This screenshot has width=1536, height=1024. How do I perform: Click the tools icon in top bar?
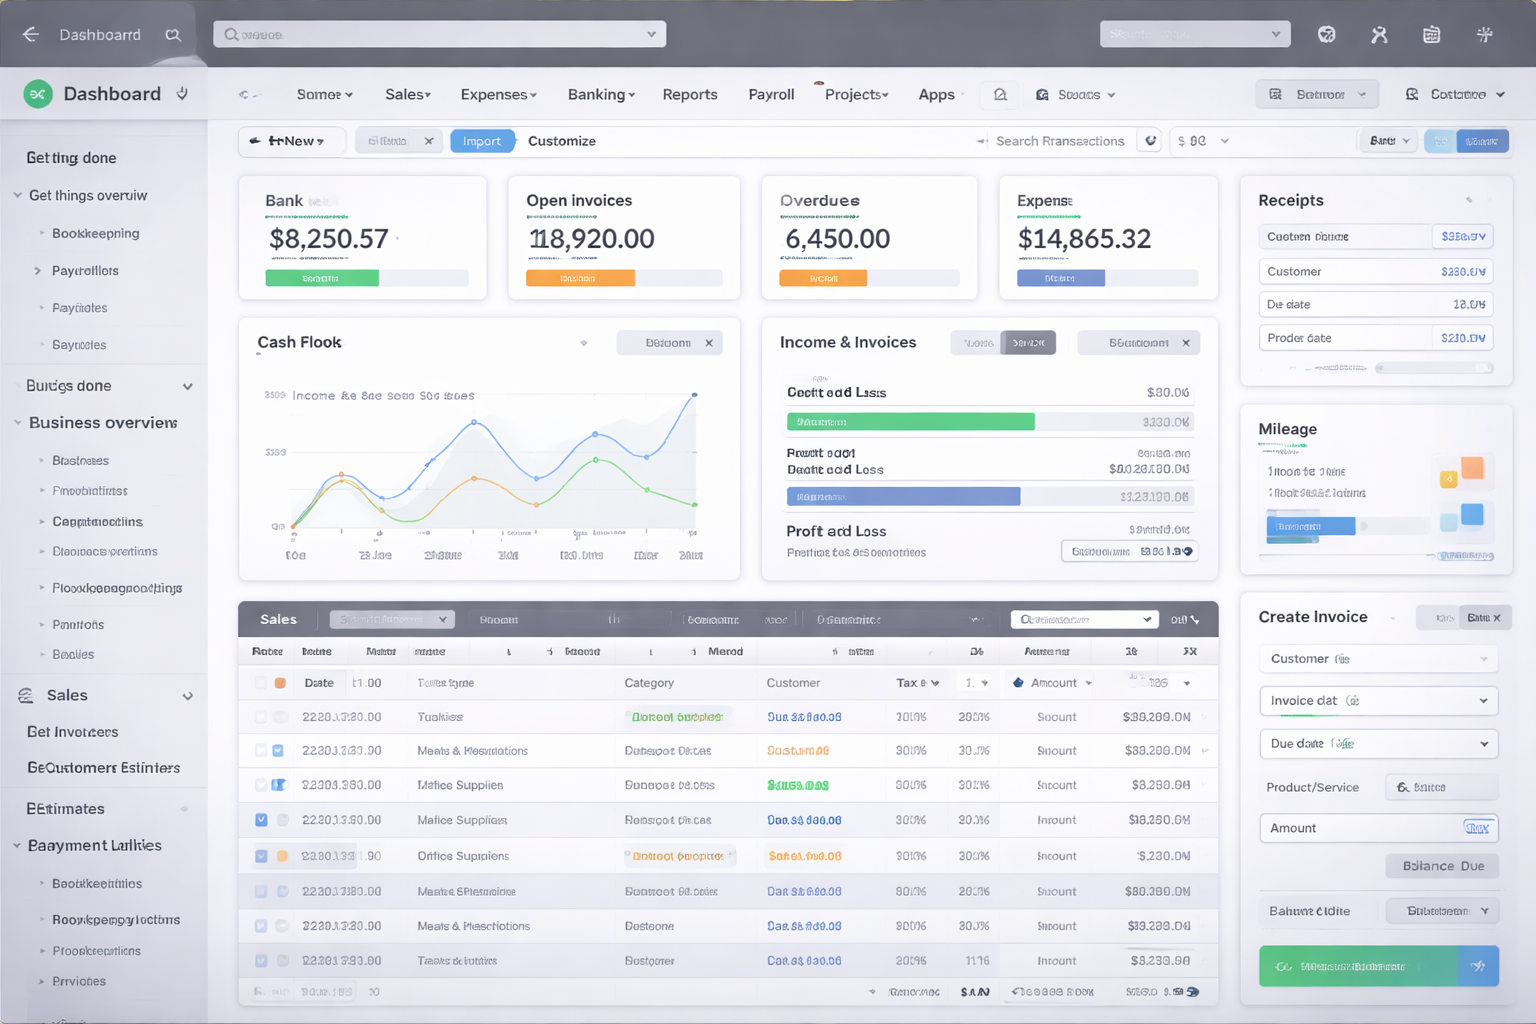click(1379, 35)
